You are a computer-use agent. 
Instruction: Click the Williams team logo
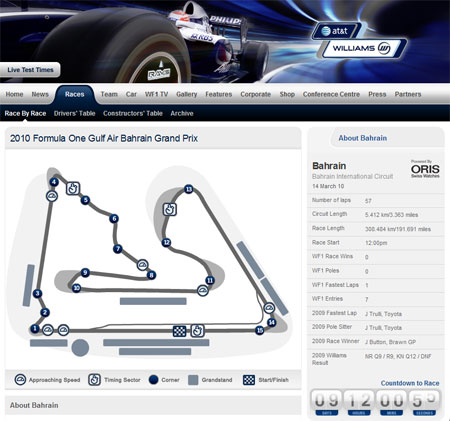(362, 49)
